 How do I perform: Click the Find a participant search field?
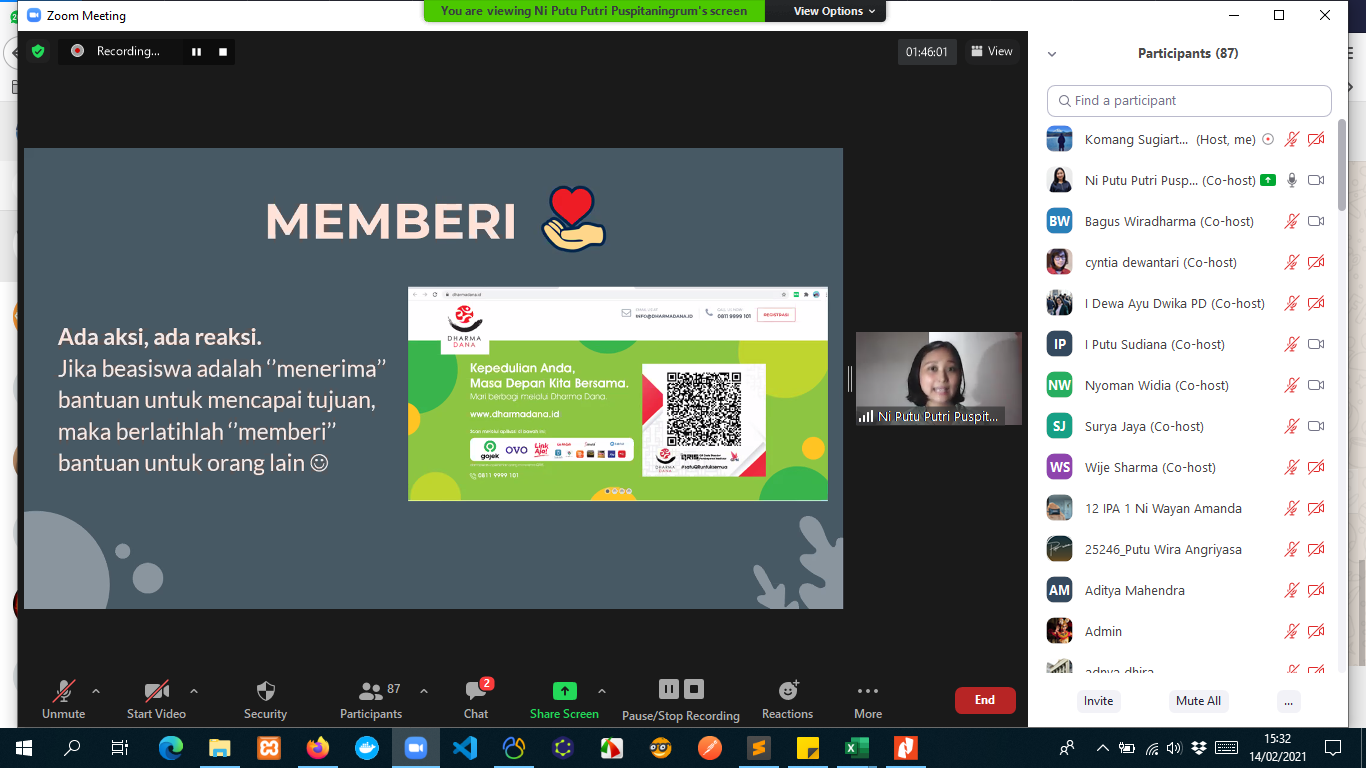pyautogui.click(x=1189, y=101)
